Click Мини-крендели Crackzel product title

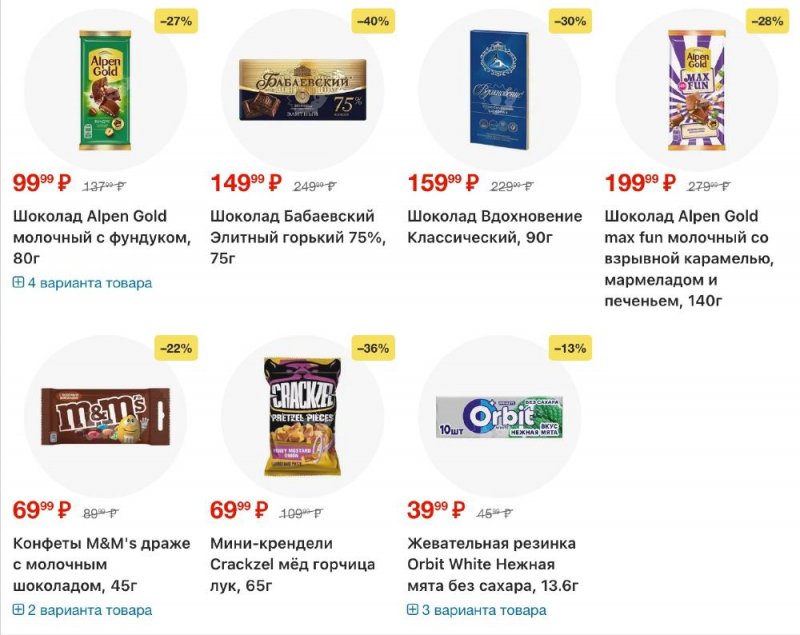293,564
